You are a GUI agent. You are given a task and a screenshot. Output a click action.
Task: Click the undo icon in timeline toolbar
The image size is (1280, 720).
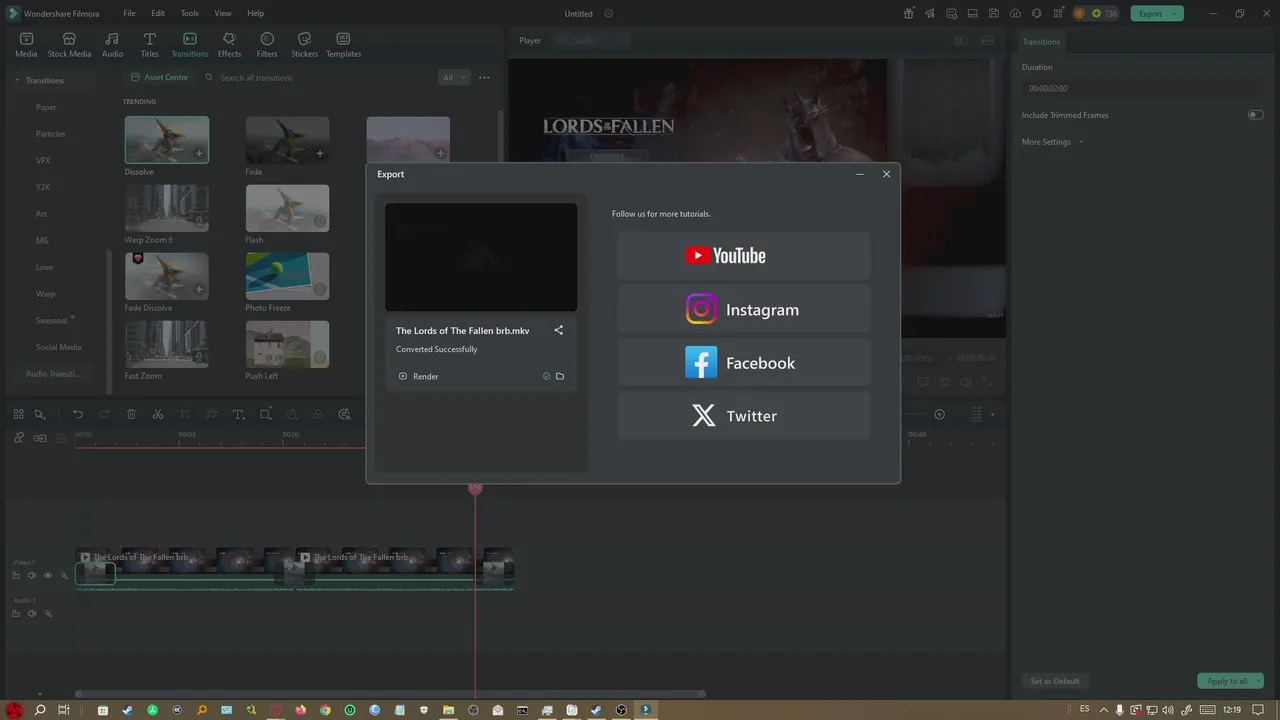click(78, 414)
